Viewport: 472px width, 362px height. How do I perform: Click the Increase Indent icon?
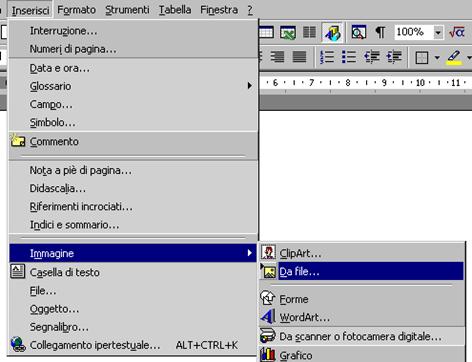point(394,57)
